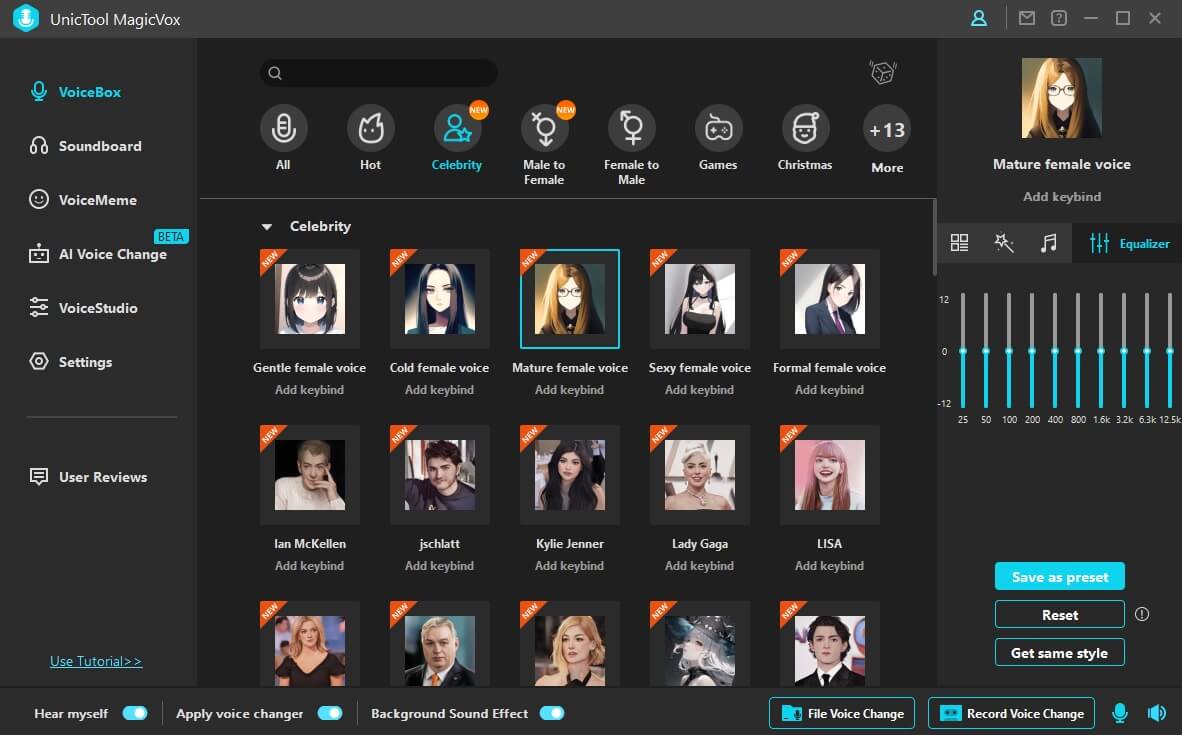
Task: Click the selected voice avatar in right panel
Action: 1061,98
